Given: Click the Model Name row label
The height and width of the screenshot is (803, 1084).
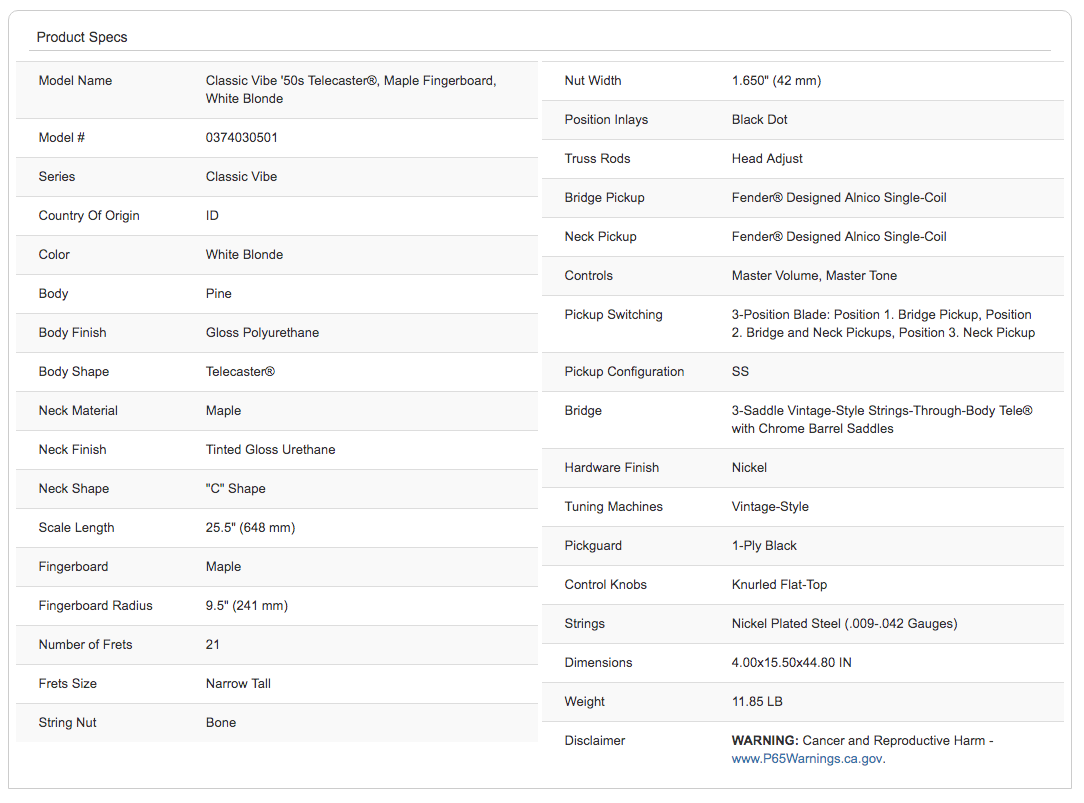Looking at the screenshot, I should pyautogui.click(x=75, y=80).
